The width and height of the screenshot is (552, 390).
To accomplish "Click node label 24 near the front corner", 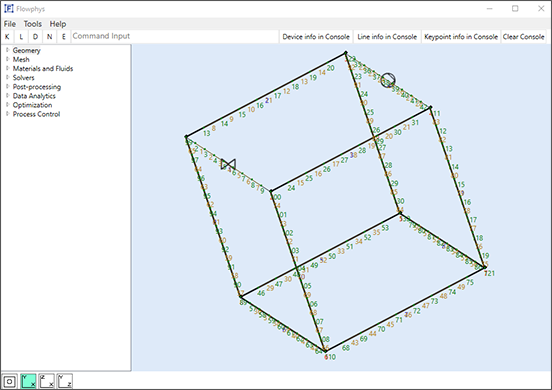I will click(x=291, y=188).
